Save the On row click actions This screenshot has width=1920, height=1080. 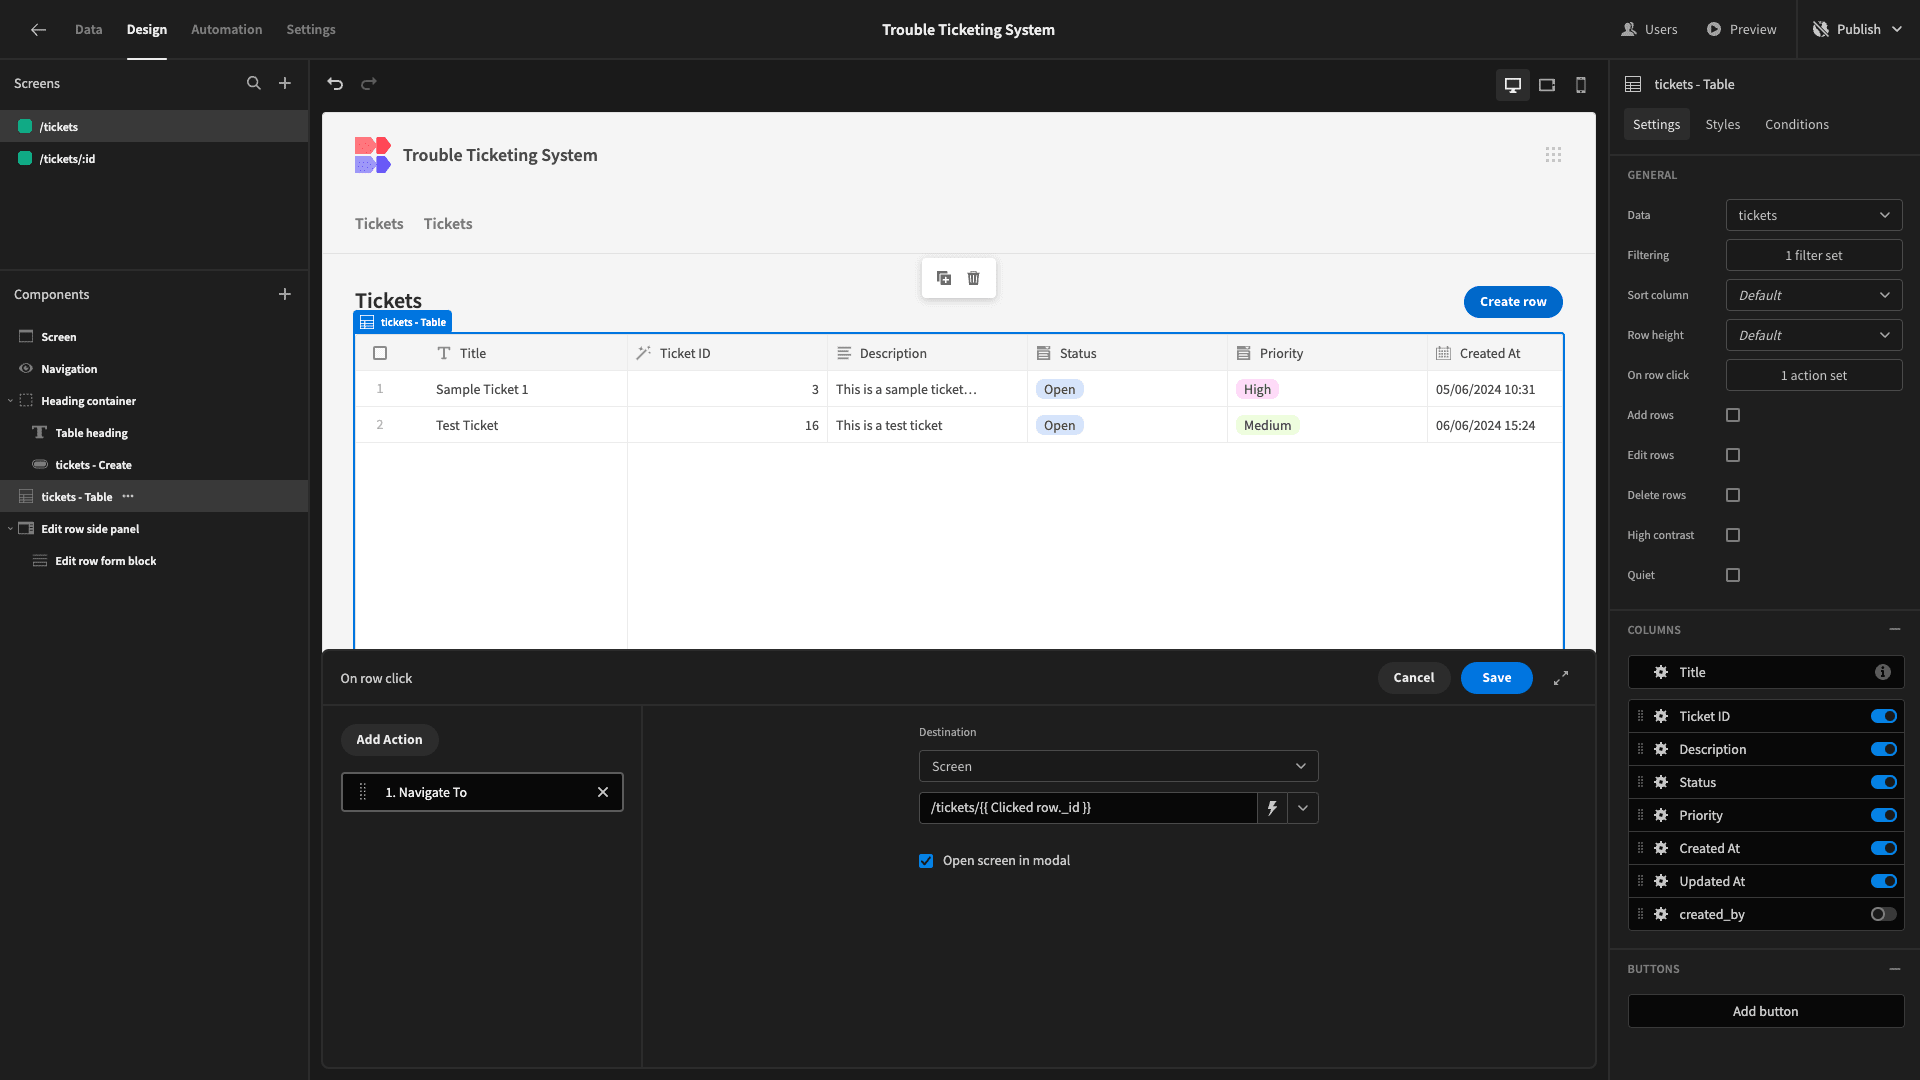point(1496,678)
